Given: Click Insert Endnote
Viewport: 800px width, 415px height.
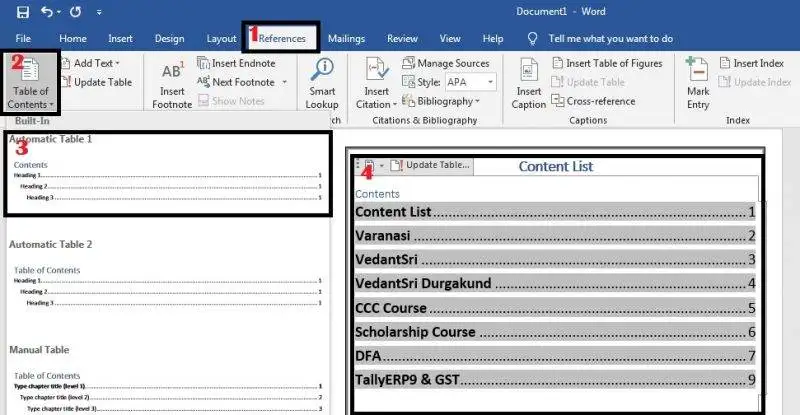Looking at the screenshot, I should pos(236,63).
